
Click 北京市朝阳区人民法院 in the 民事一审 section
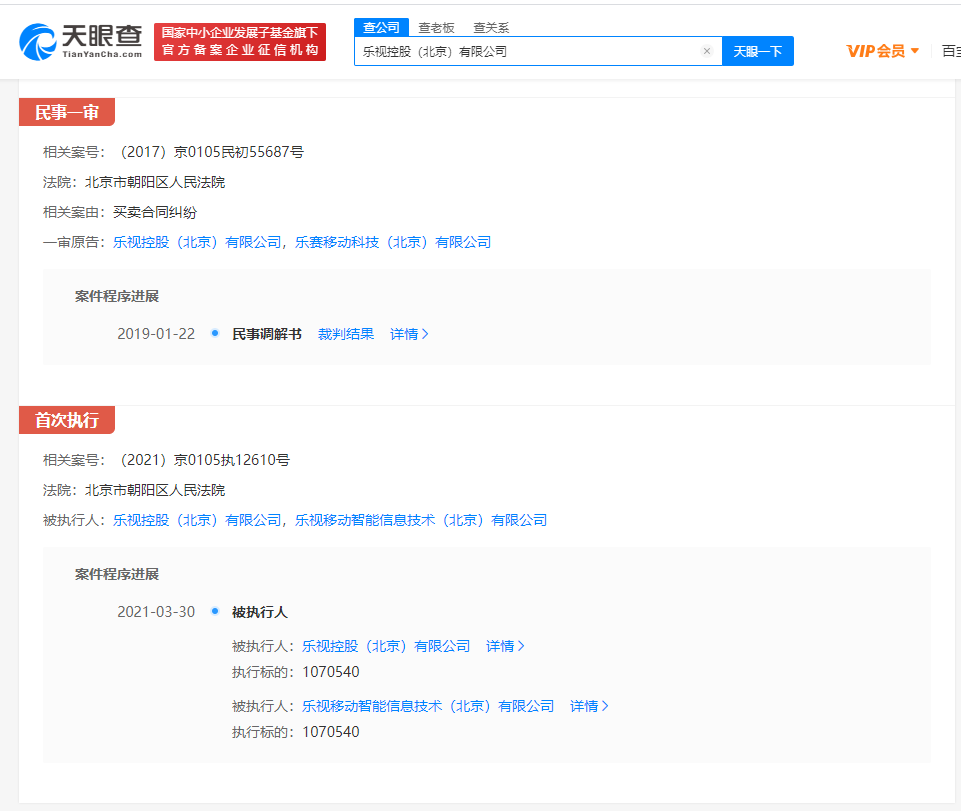tap(155, 182)
